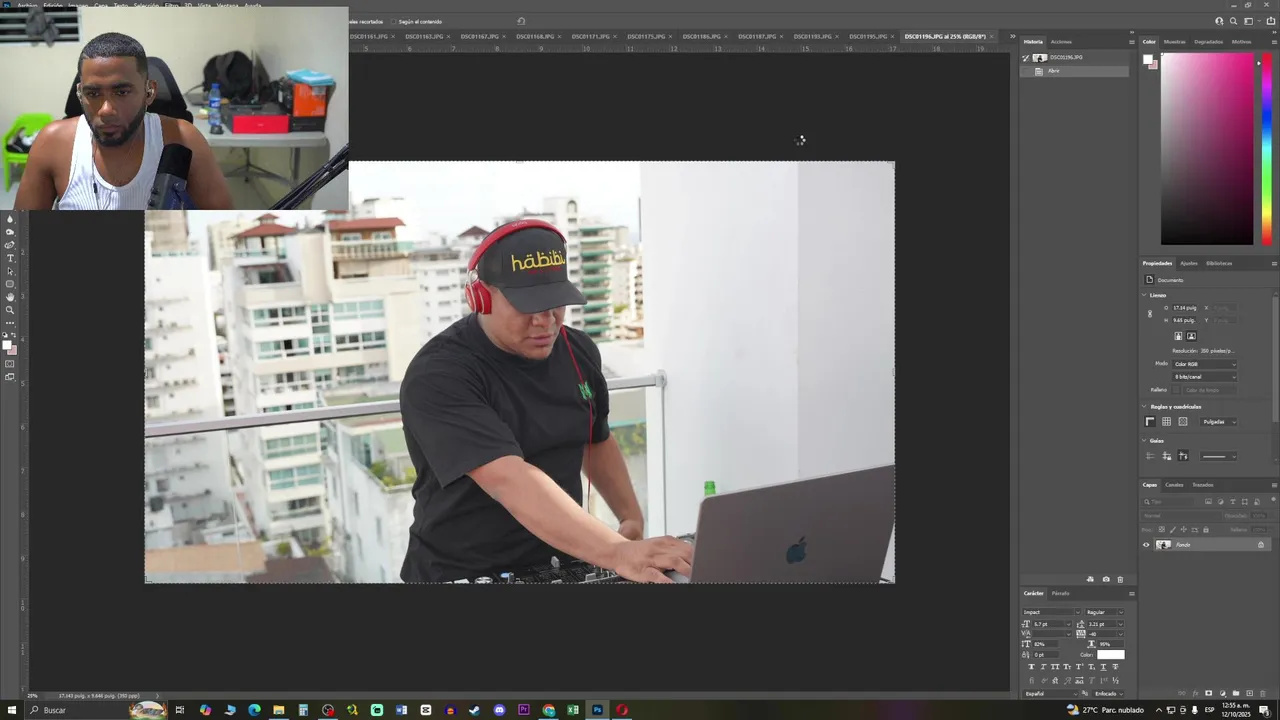
Task: Delete layer trash icon in Layers panel
Action: click(1263, 693)
